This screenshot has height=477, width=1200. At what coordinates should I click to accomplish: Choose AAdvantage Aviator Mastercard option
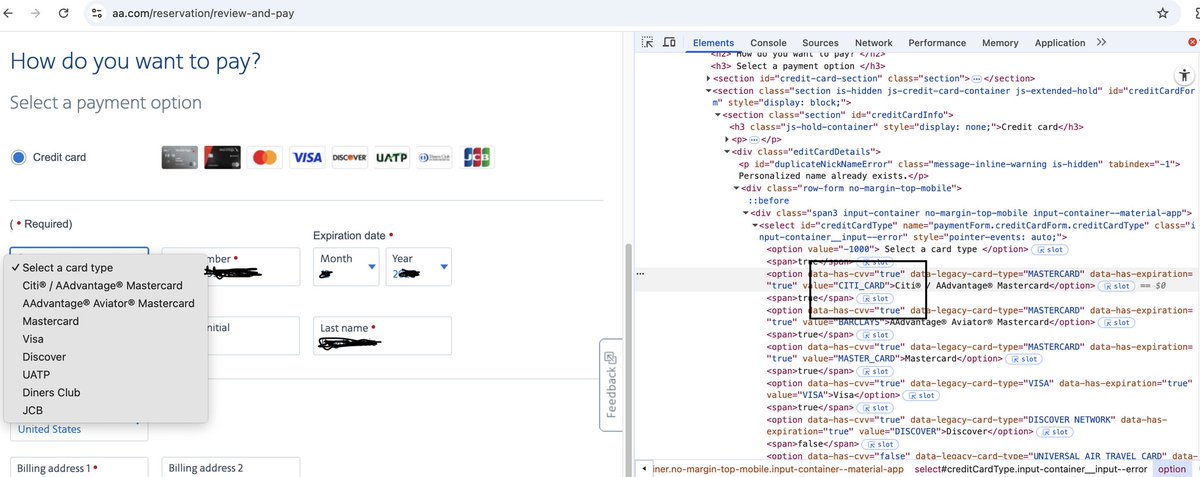(x=106, y=303)
